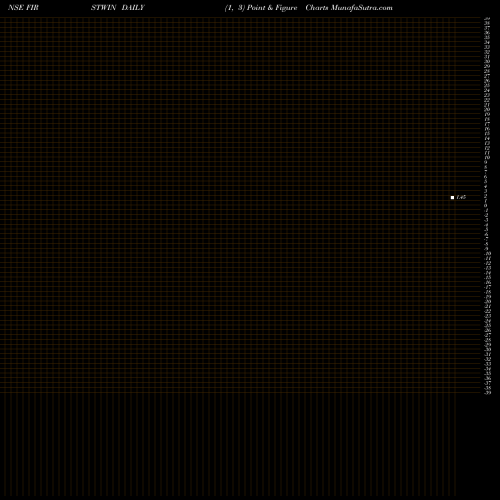Click the 'DAILY' timeframe label
This screenshot has width=500, height=500.
click(133, 8)
